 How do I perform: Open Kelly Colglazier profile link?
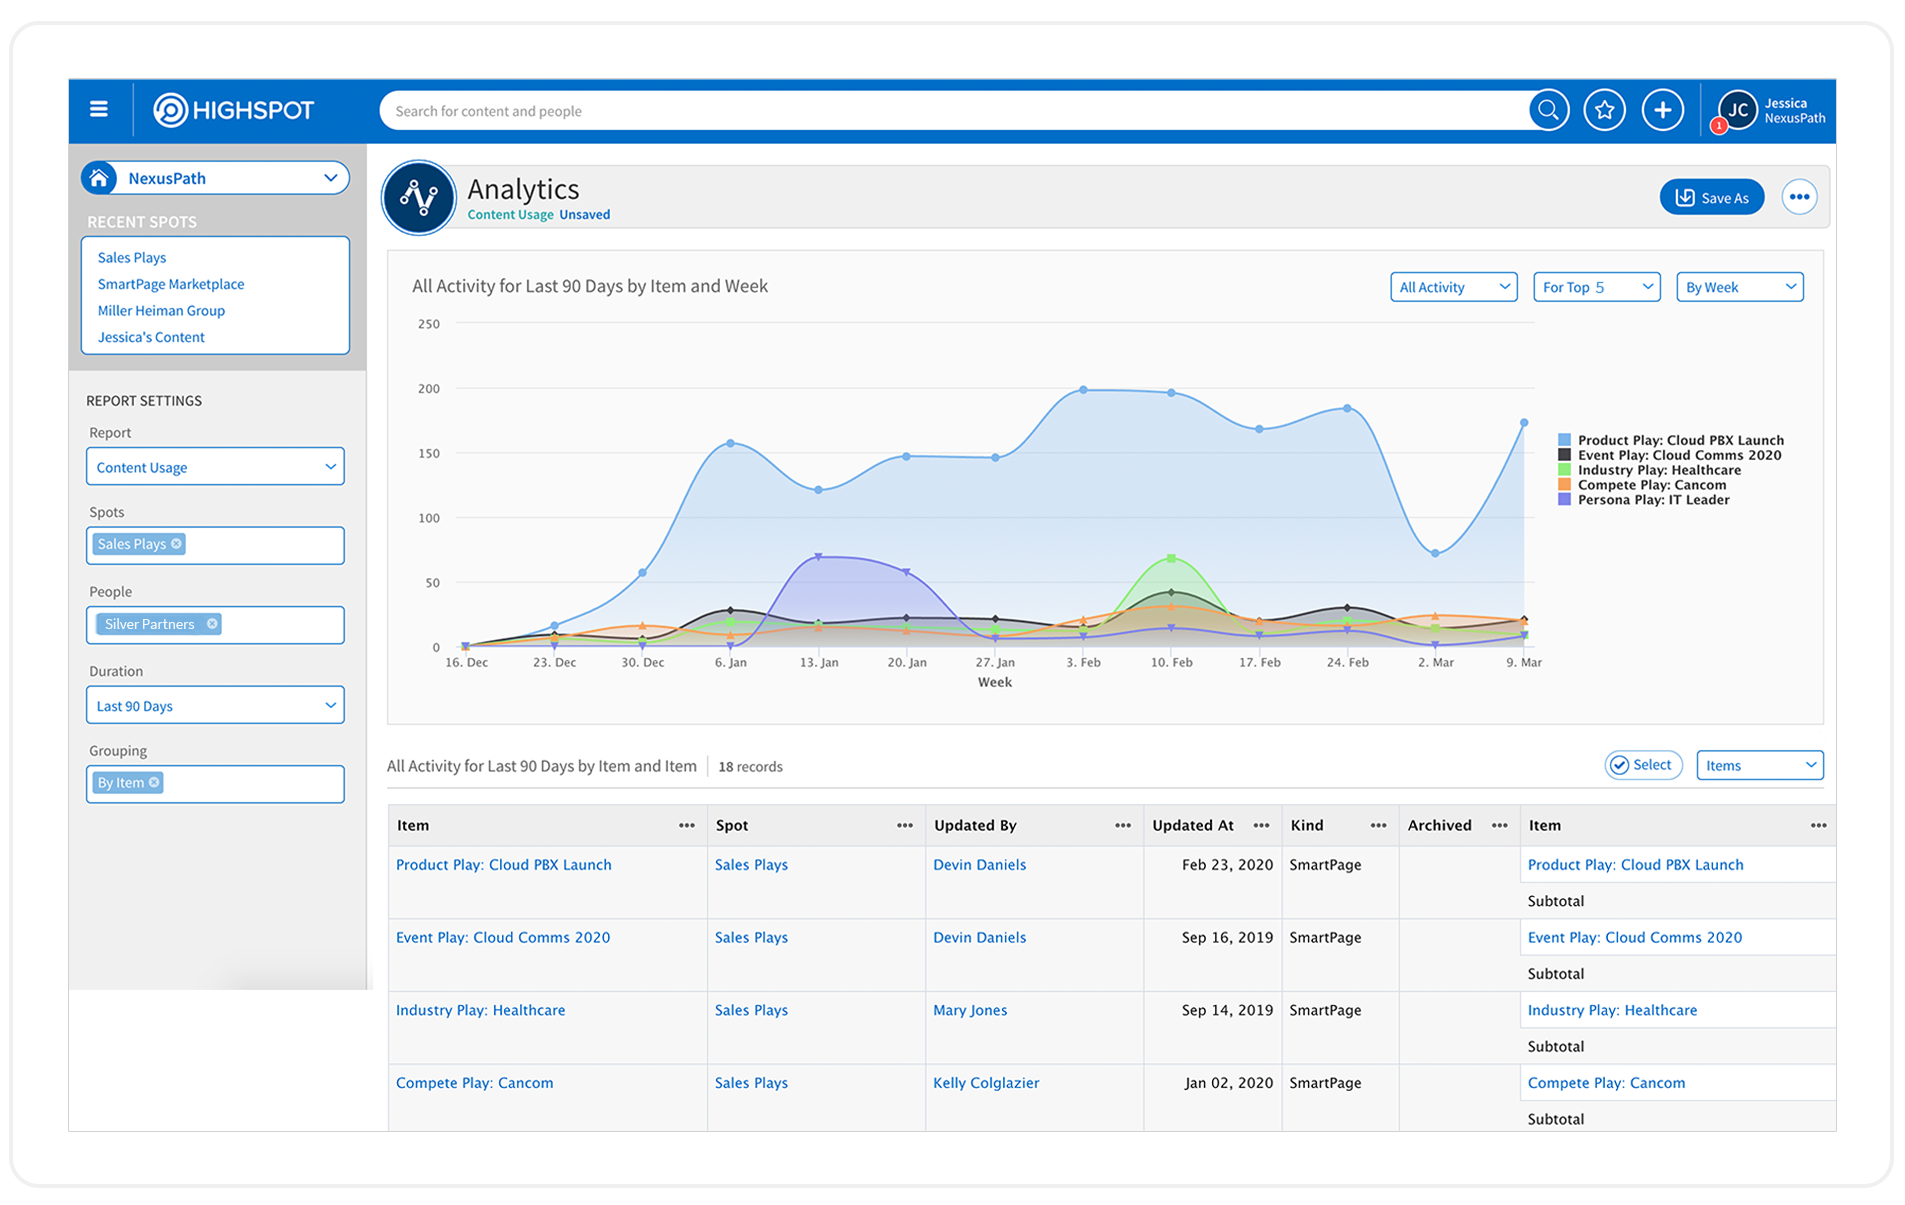986,1083
